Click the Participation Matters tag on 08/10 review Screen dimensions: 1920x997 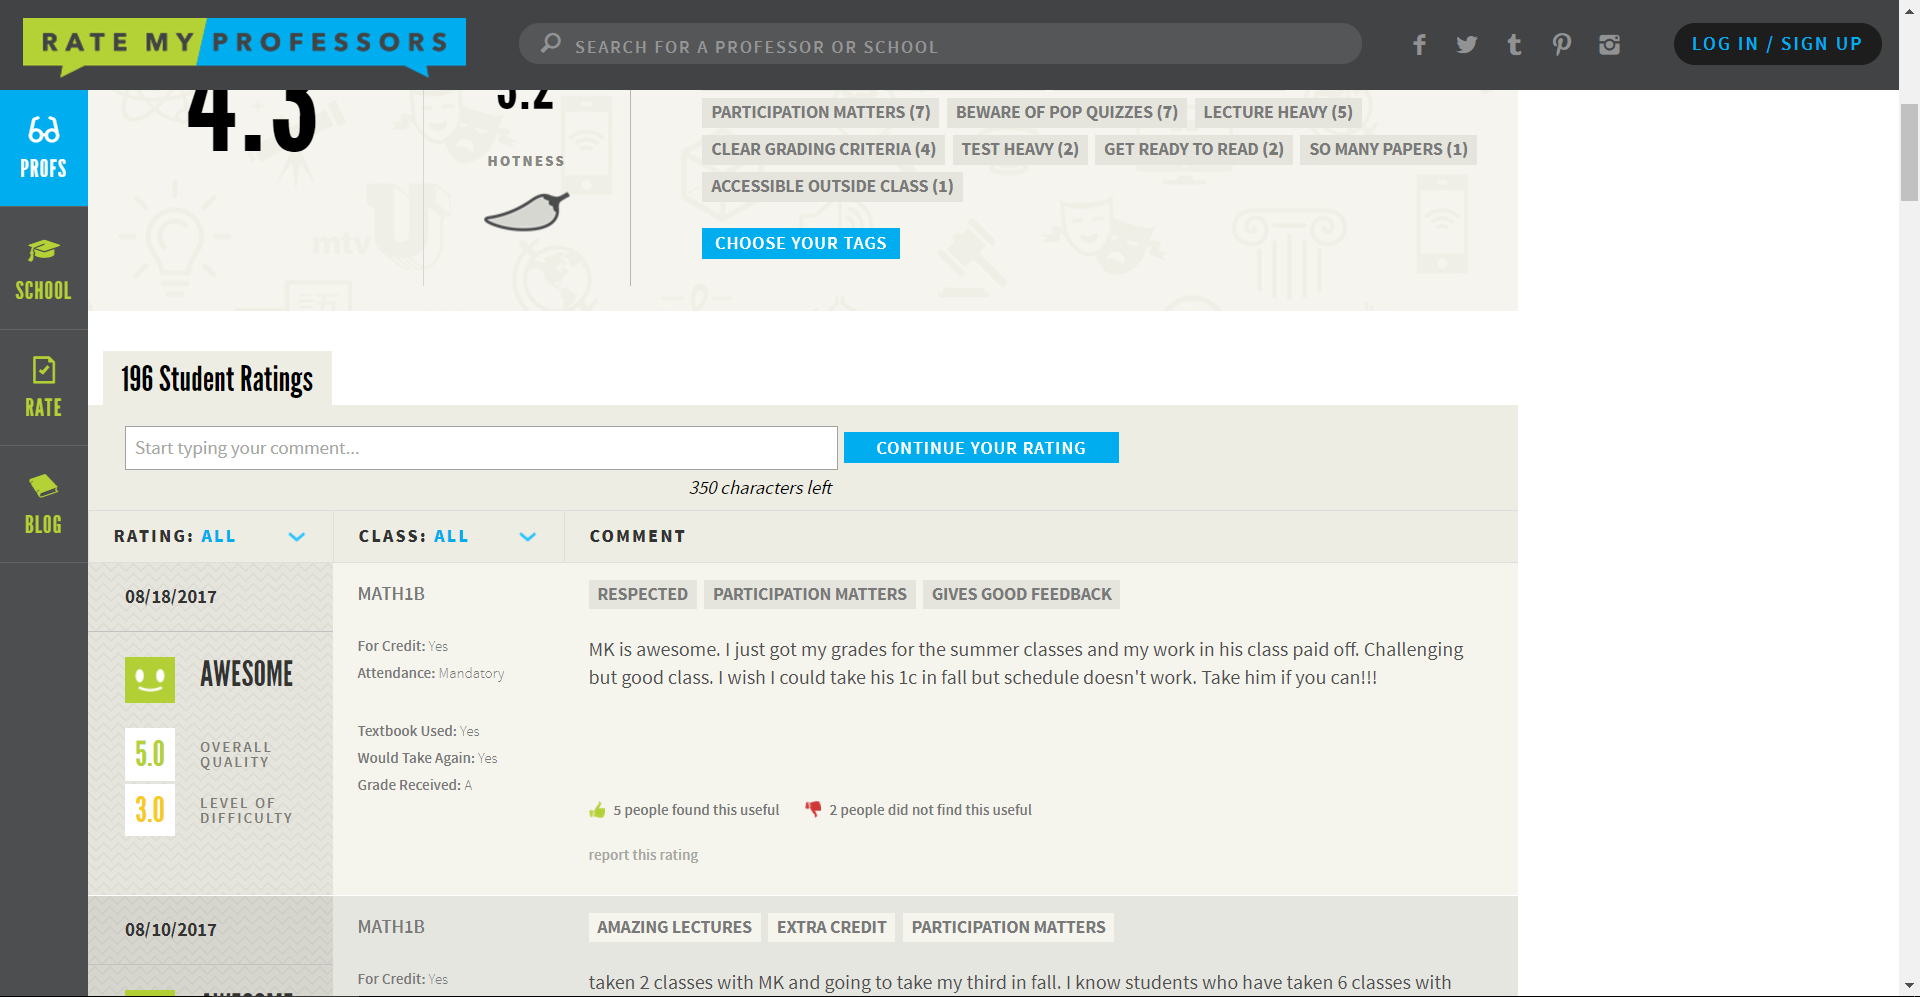[1009, 927]
